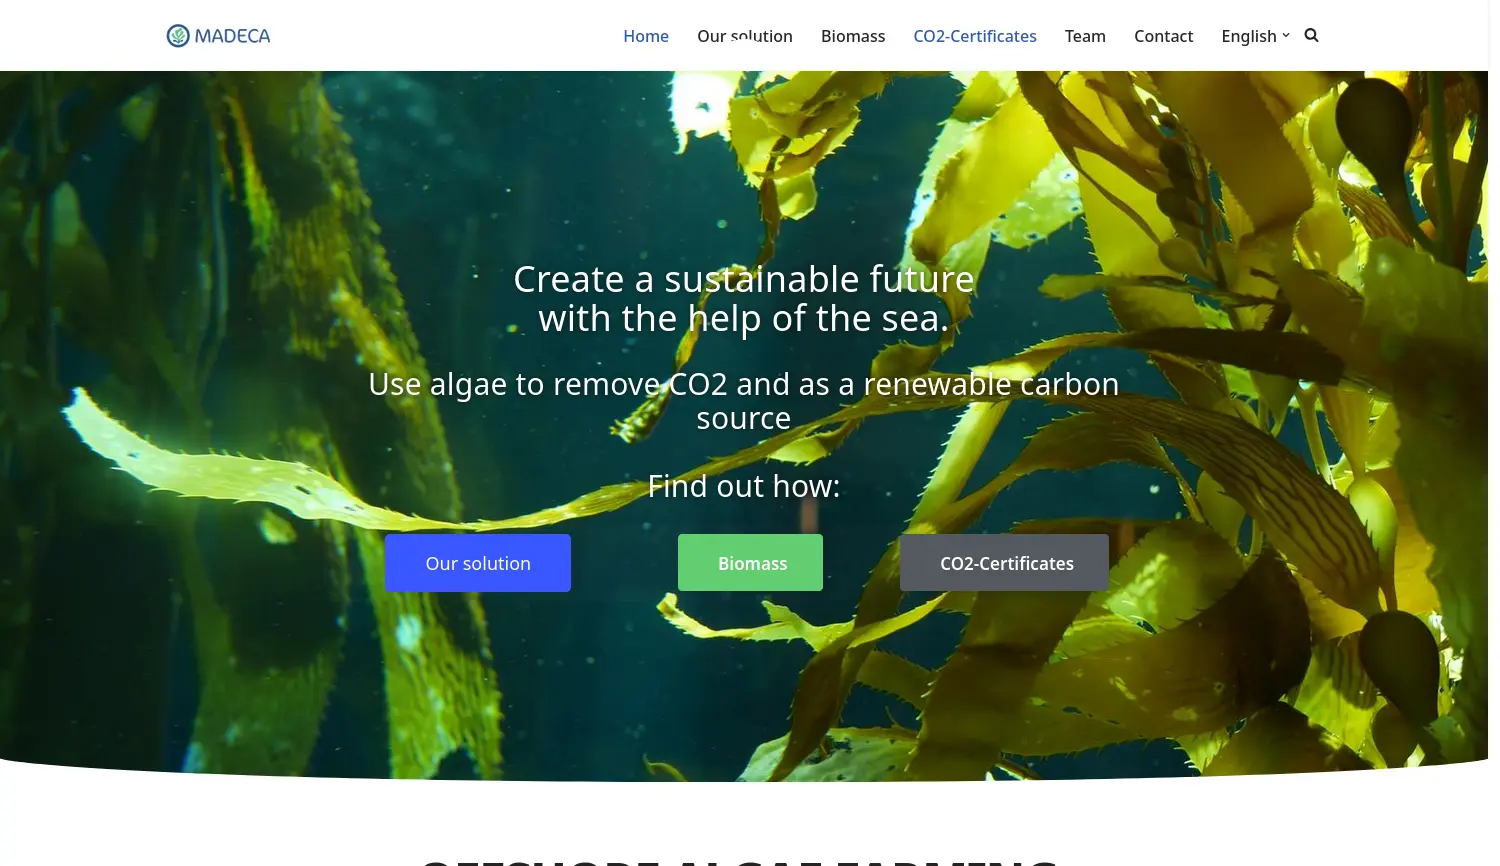This screenshot has height=866, width=1500.
Task: Open Our solution in the navigation bar
Action: coord(745,36)
